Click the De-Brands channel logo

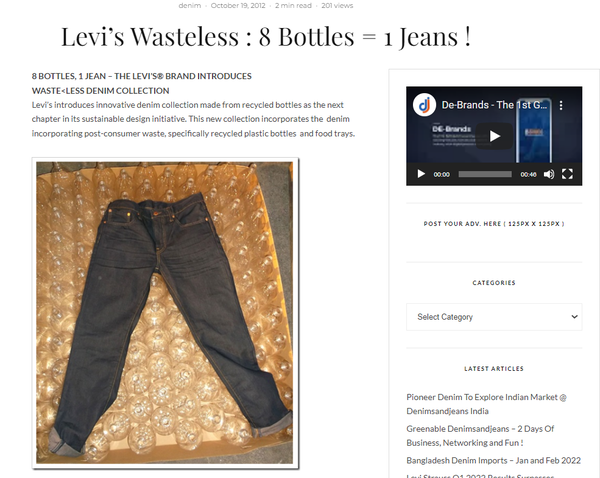point(424,105)
